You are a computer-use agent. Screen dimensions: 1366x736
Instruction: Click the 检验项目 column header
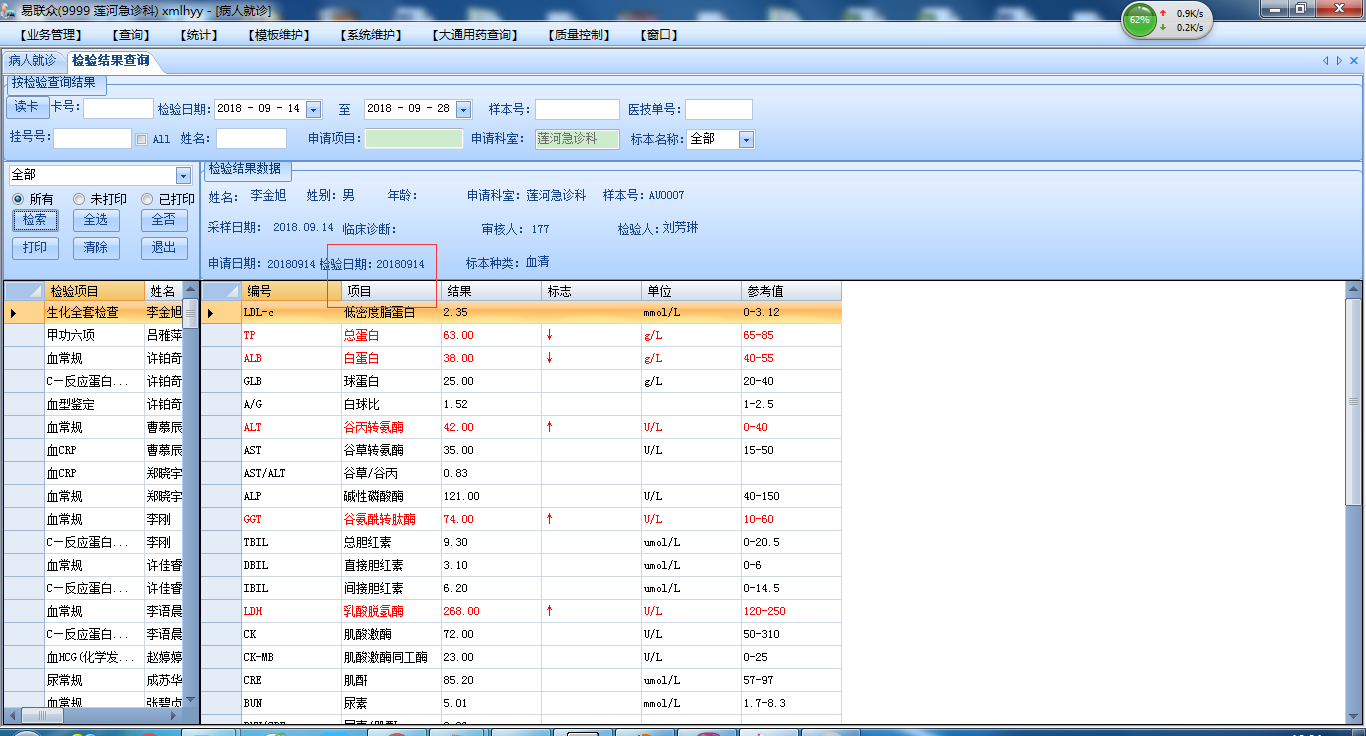click(94, 291)
